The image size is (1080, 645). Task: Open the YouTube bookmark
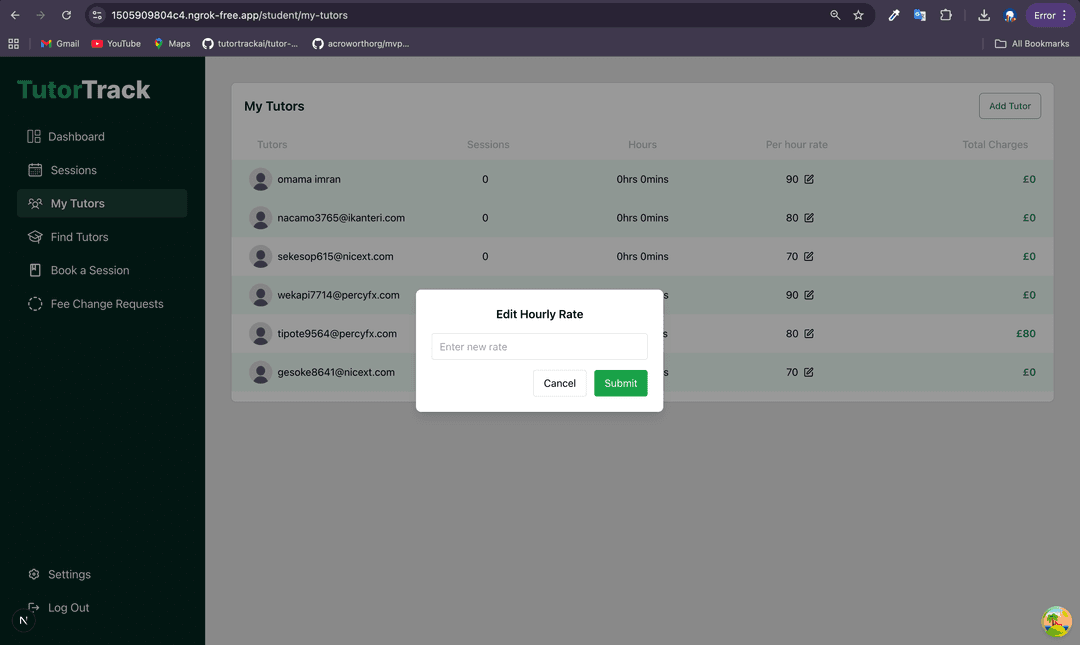116,43
